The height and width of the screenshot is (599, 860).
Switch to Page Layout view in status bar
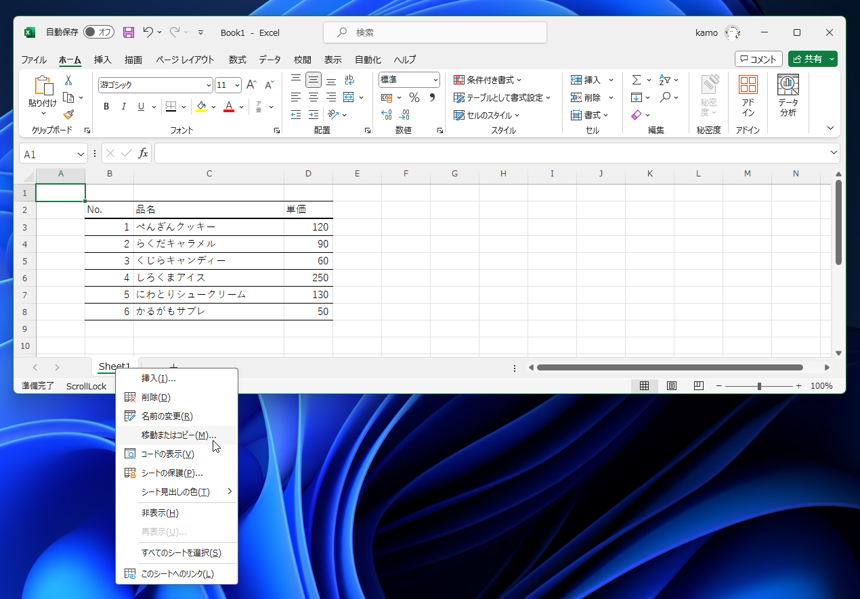coord(671,386)
